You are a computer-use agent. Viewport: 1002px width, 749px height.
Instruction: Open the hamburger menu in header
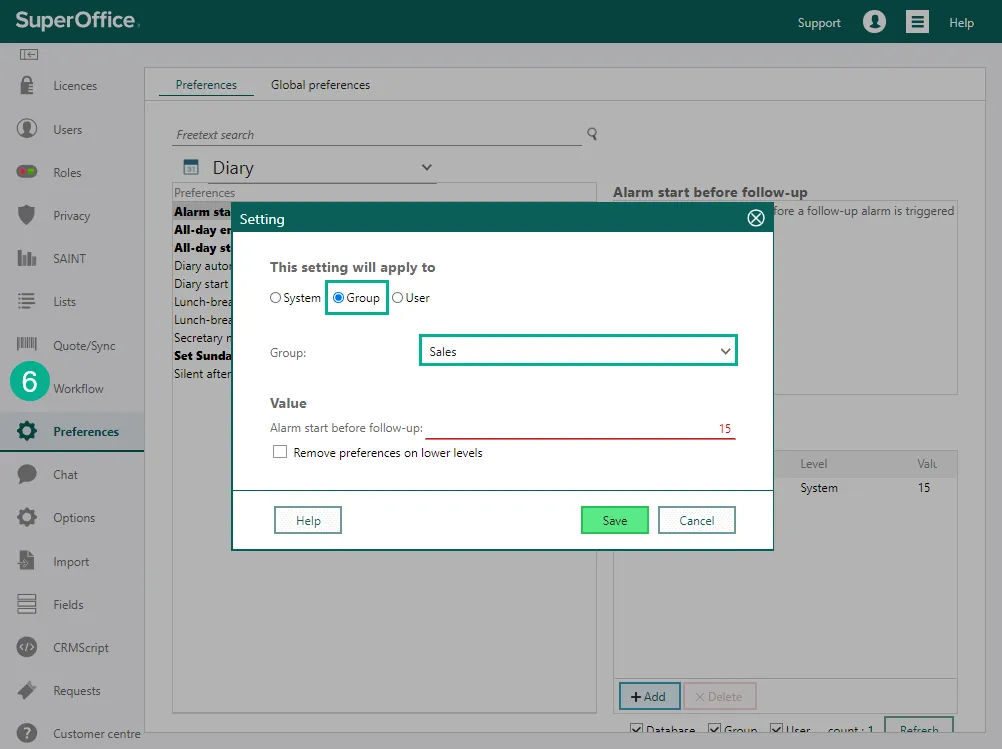(x=916, y=22)
